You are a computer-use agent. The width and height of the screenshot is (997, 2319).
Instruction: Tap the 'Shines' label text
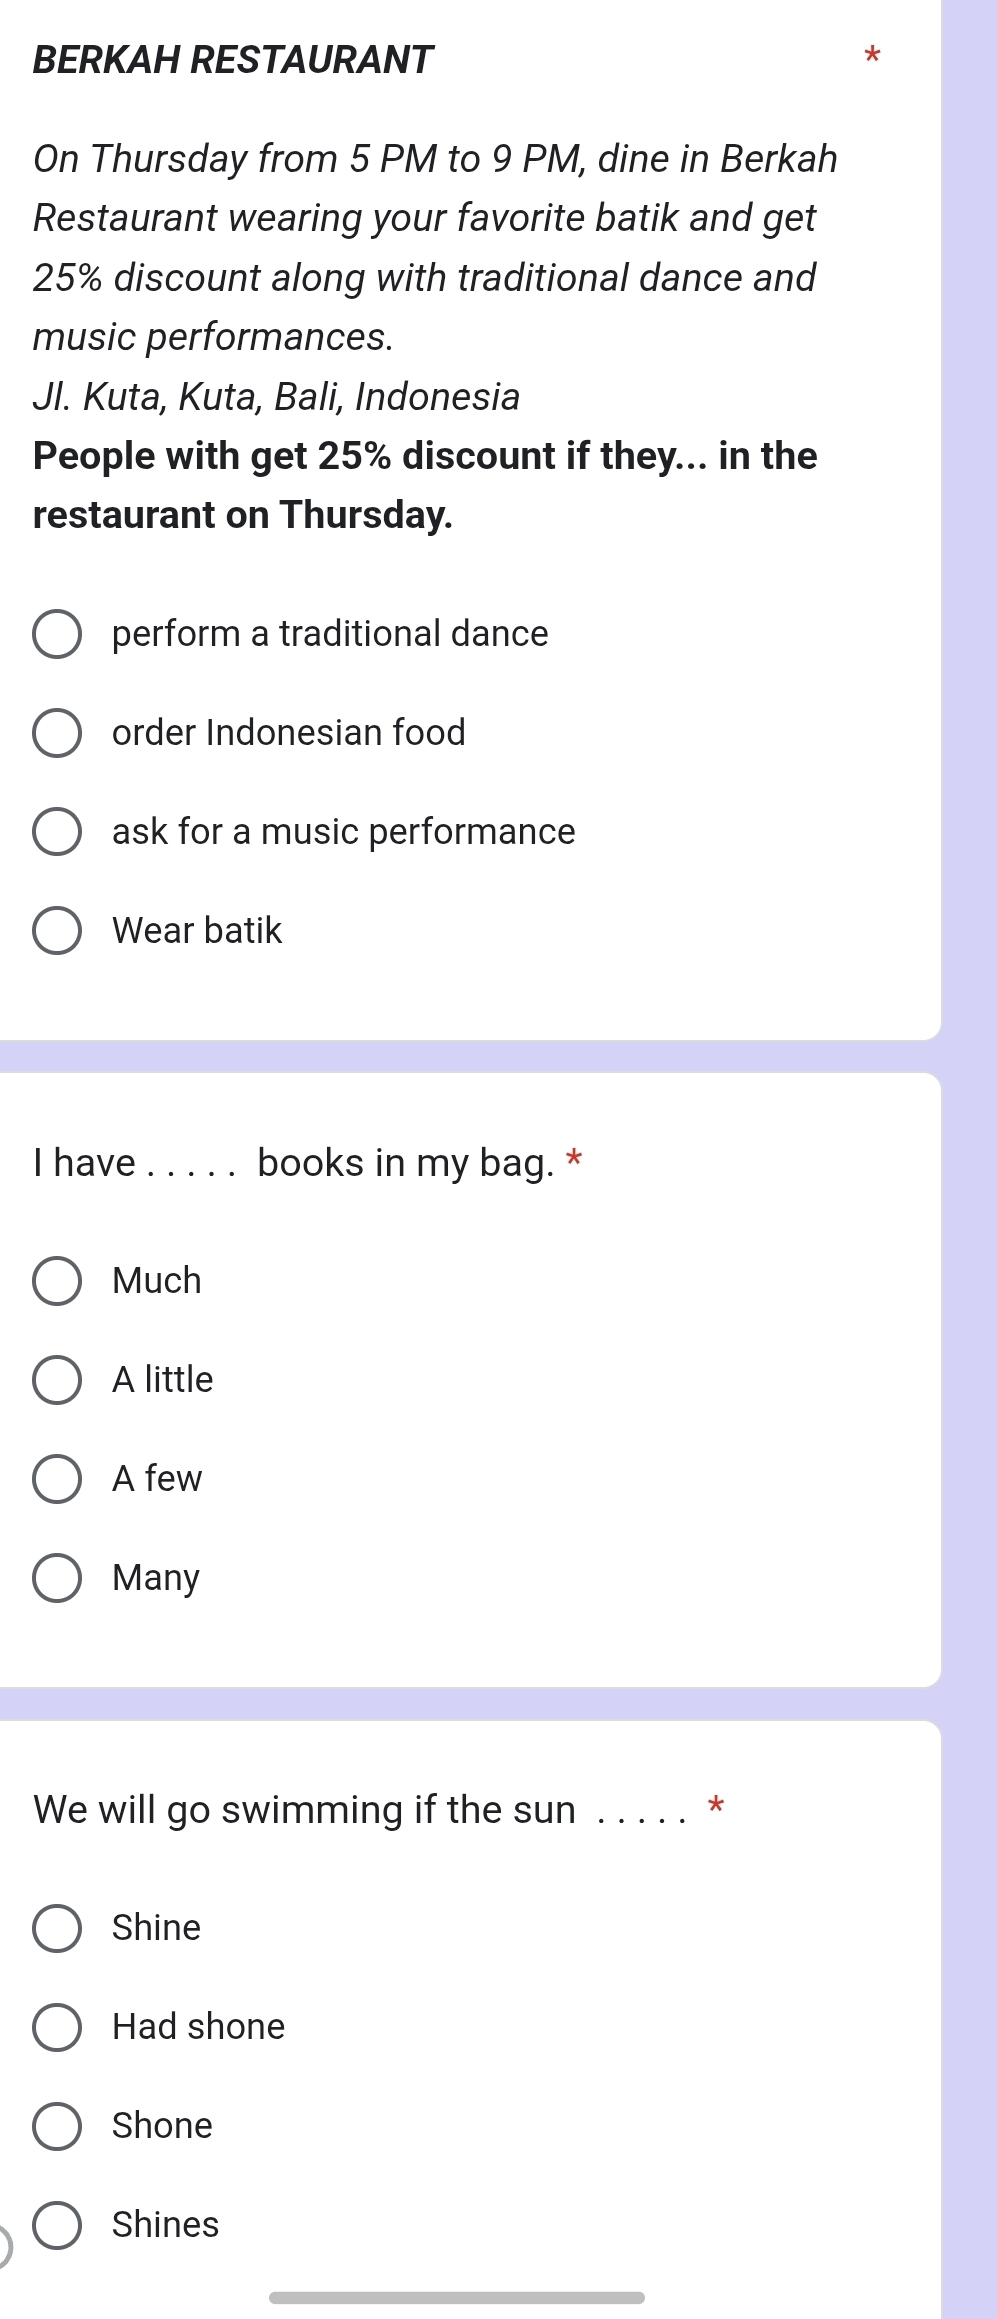165,2225
